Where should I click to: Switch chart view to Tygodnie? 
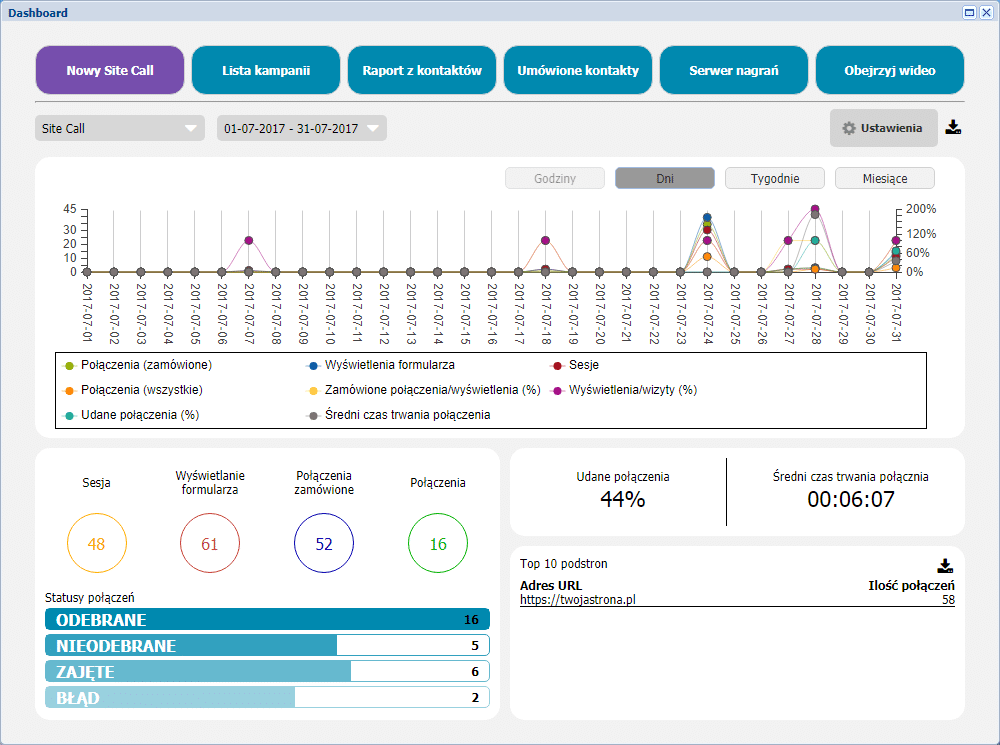[x=774, y=177]
